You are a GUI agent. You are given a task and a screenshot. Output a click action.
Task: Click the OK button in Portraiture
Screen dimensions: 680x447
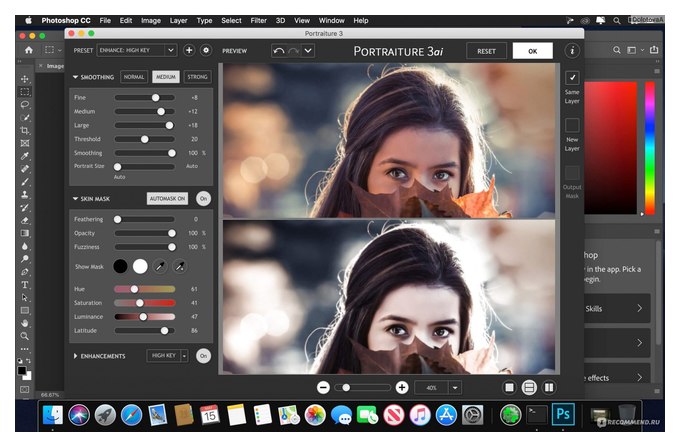click(x=533, y=51)
